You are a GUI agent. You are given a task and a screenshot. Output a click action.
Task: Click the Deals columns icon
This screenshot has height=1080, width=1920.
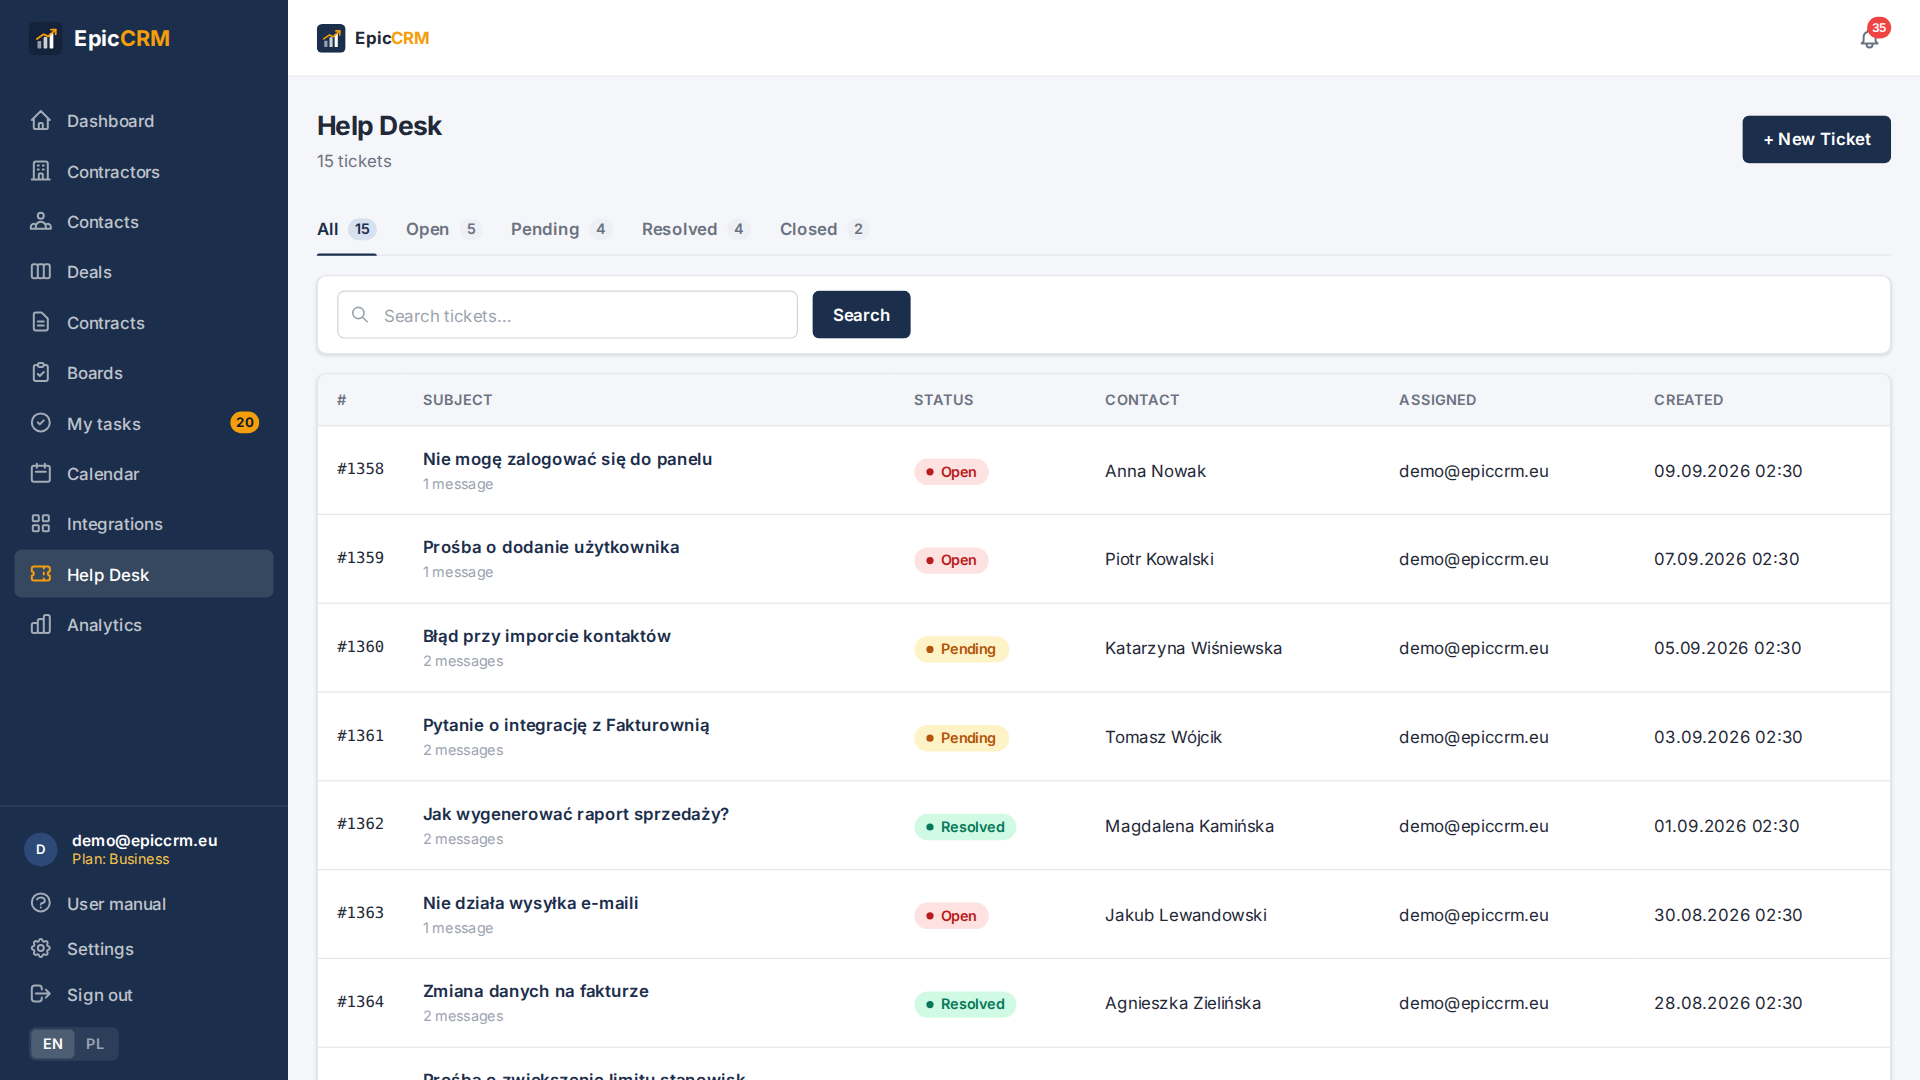pos(41,272)
